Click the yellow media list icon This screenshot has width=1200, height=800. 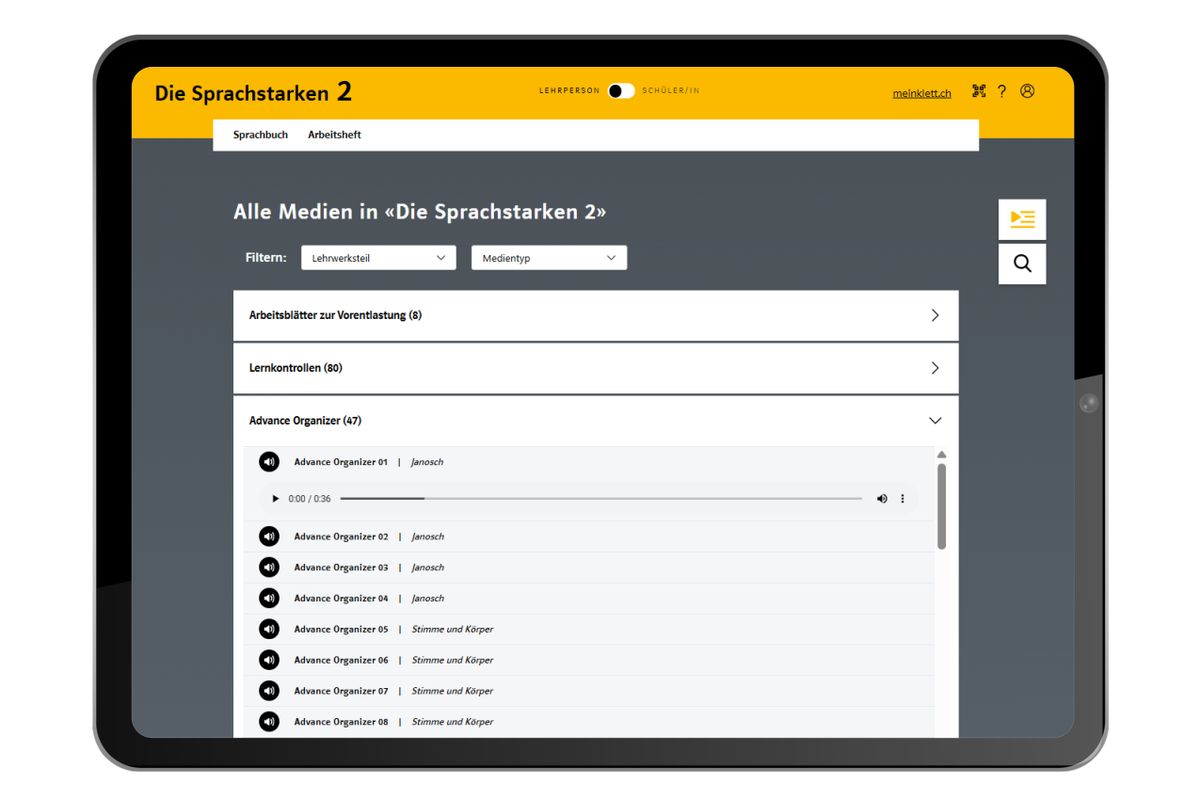coord(1022,219)
